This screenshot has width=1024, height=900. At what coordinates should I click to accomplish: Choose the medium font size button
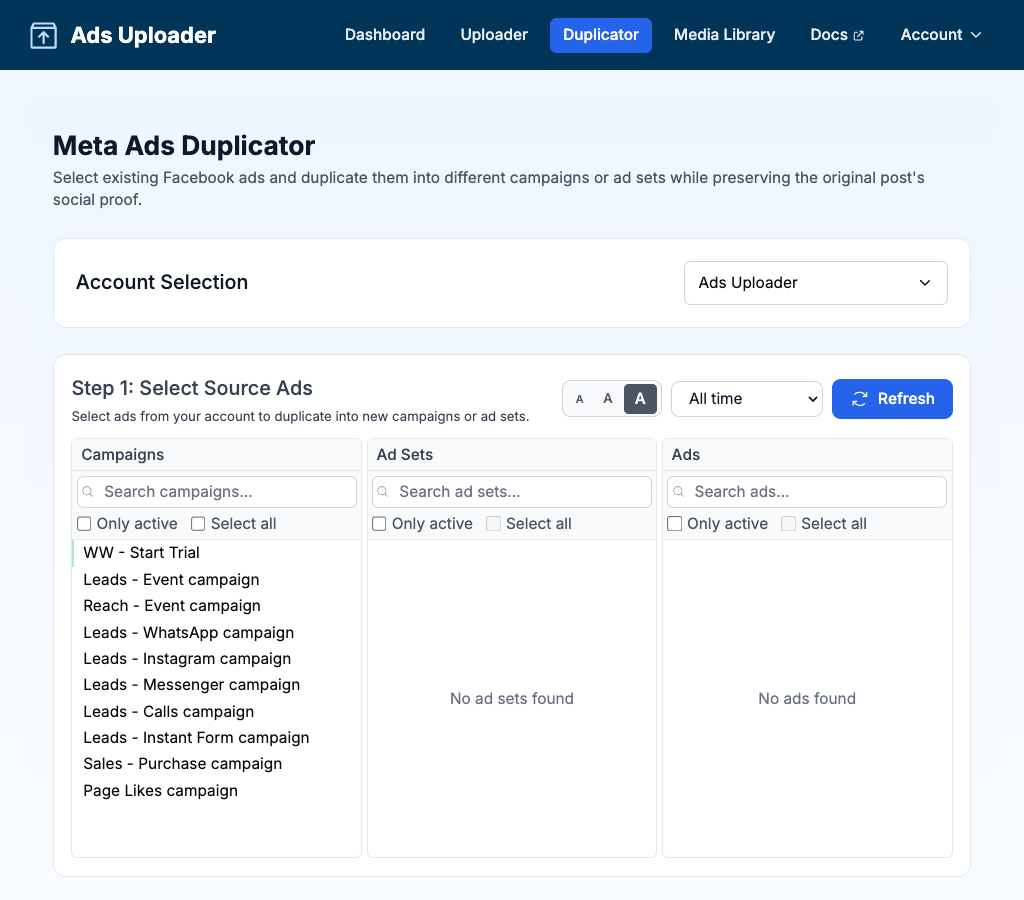click(x=607, y=399)
